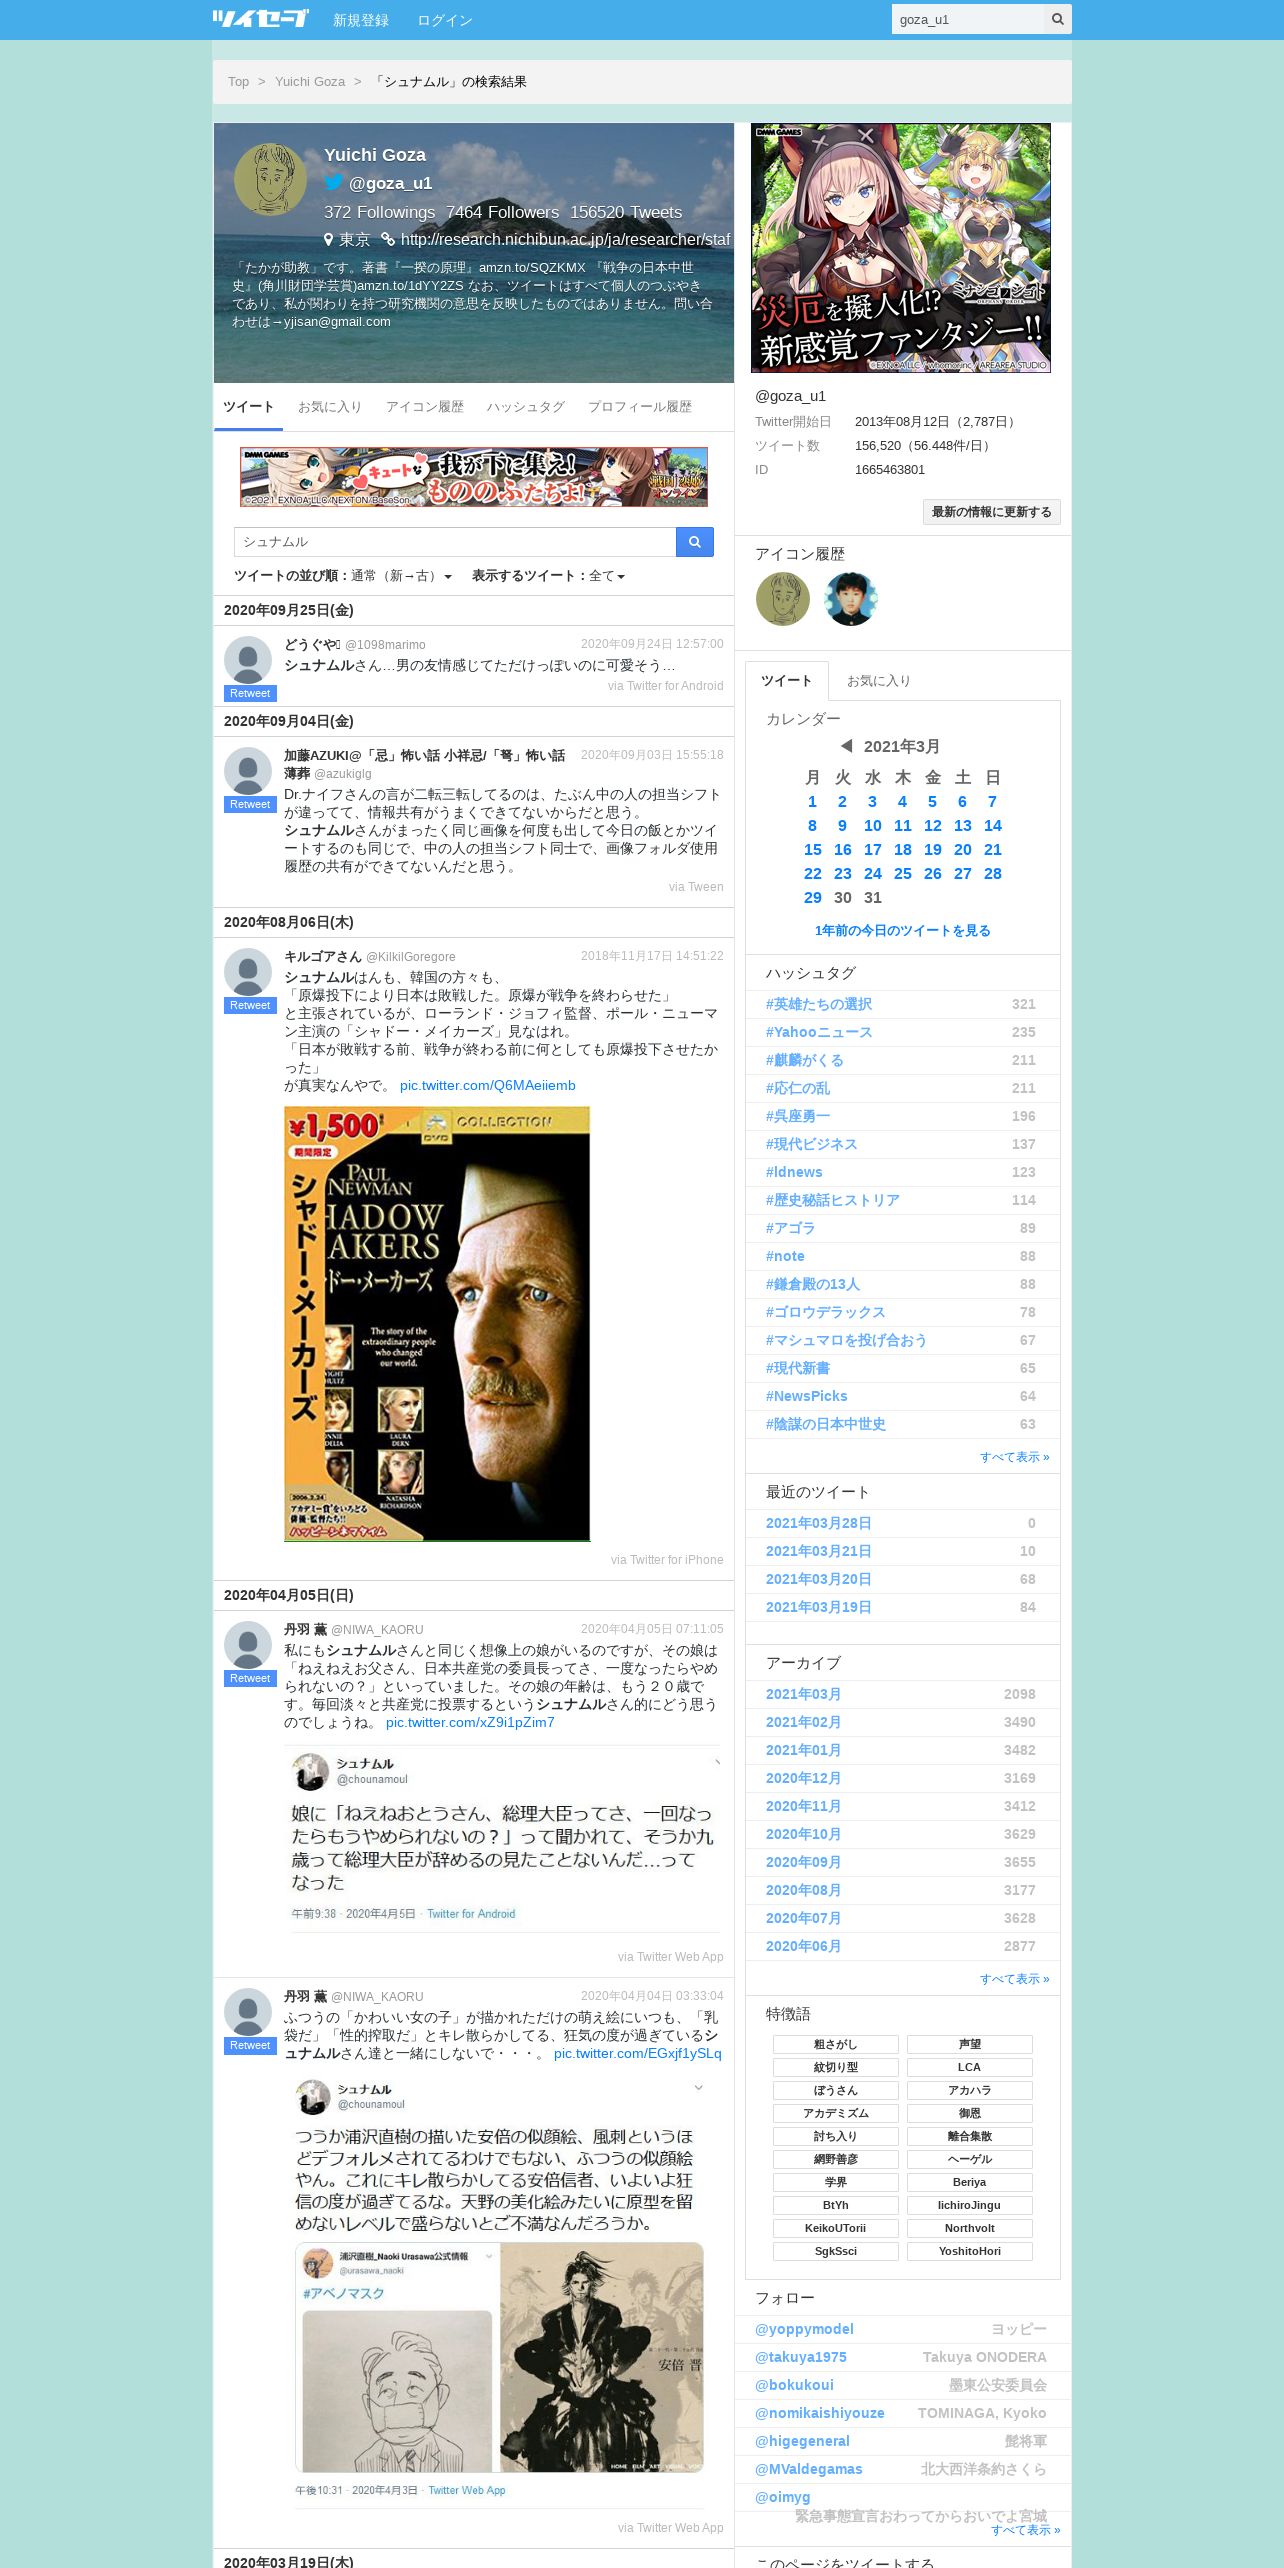The height and width of the screenshot is (2568, 1284).
Task: Click feature word YoshitoHori
Action: 970,2251
